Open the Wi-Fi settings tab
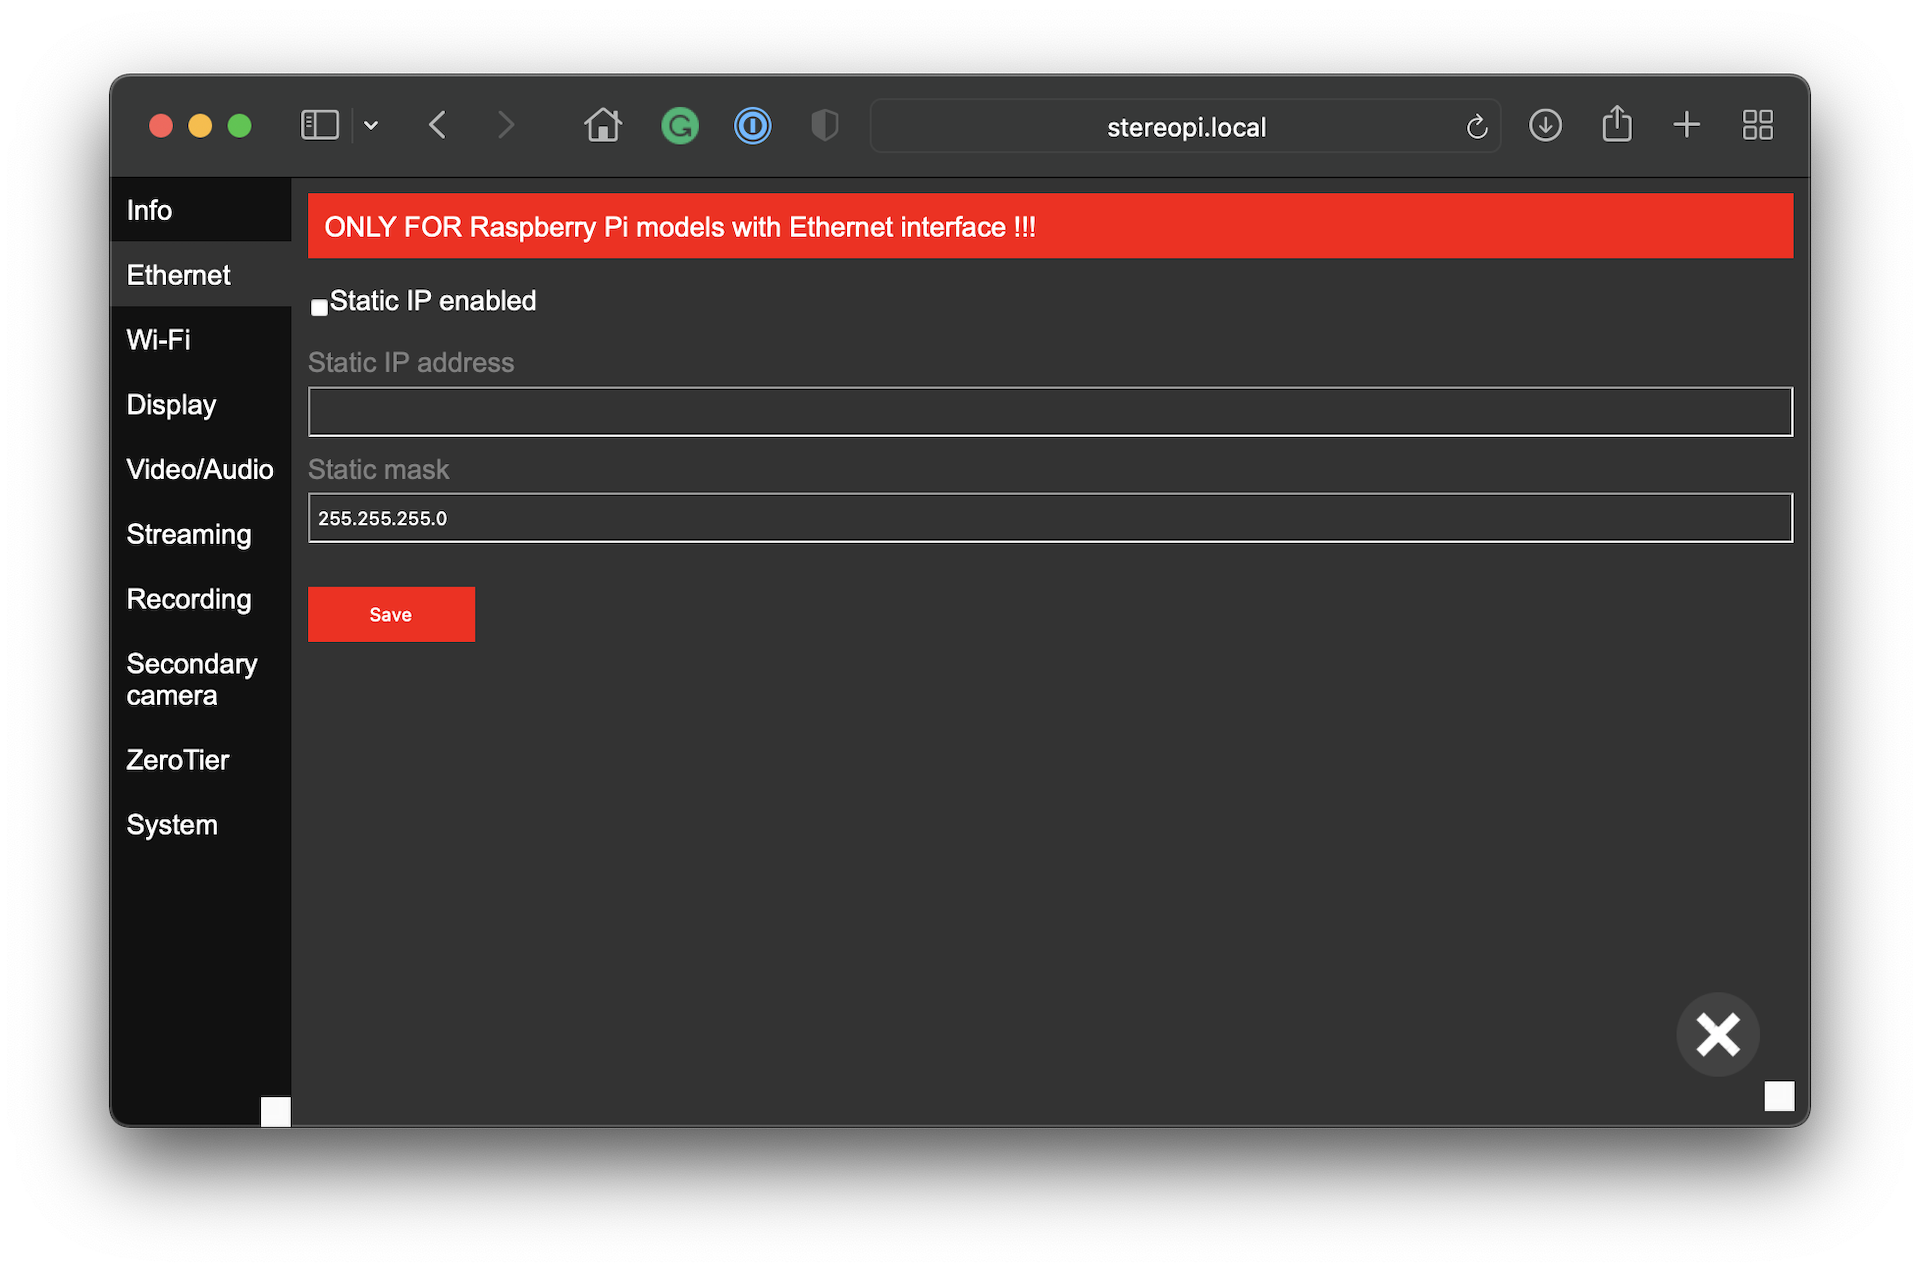This screenshot has height=1272, width=1920. [x=159, y=340]
